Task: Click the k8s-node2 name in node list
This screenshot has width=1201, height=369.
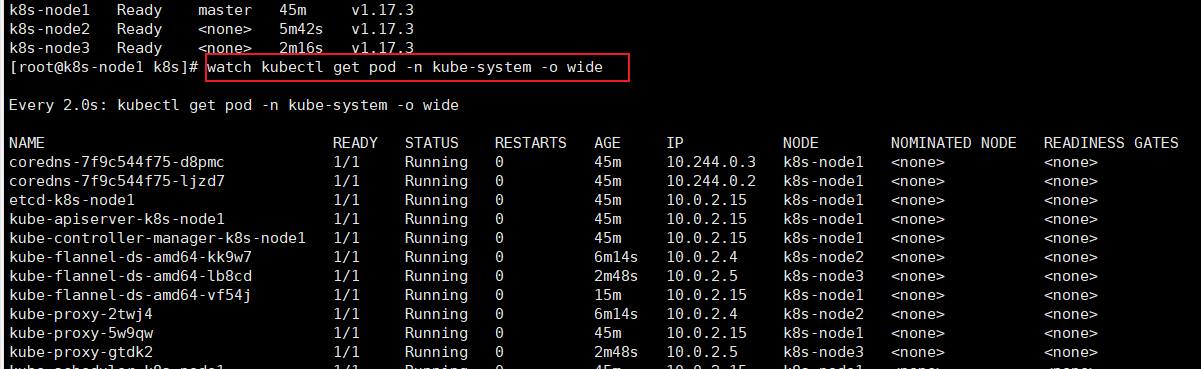Action: 49,29
